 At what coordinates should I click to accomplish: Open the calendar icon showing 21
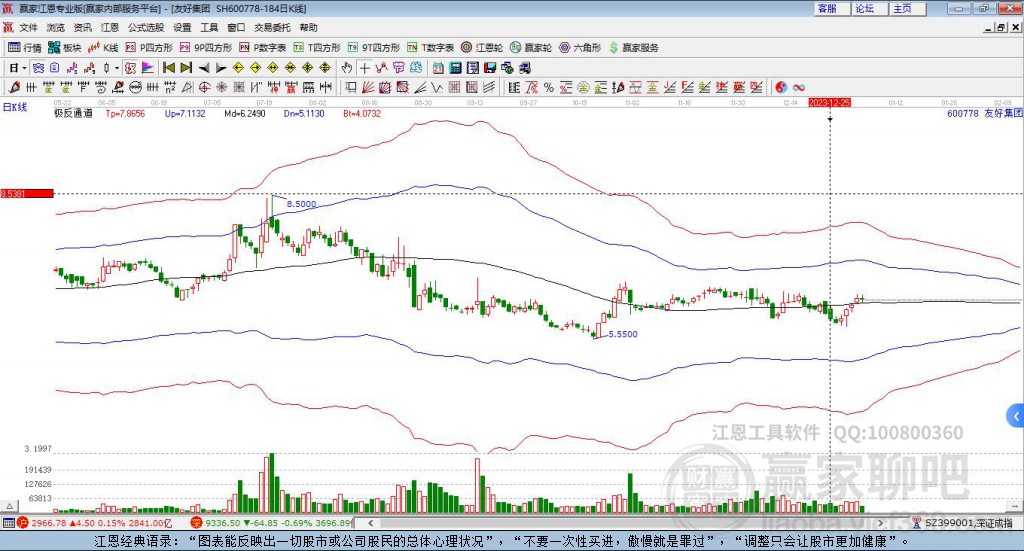[438, 68]
